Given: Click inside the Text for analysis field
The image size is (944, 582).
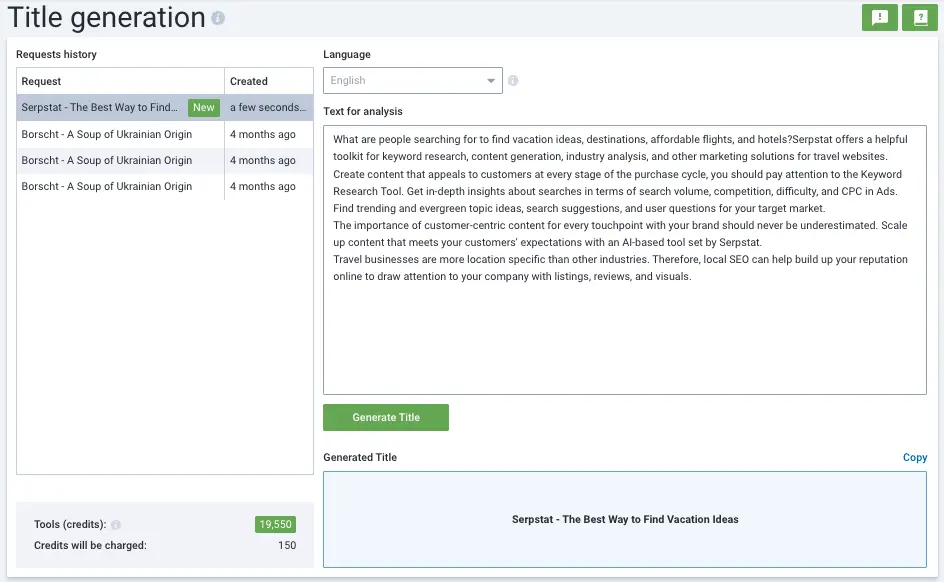Looking at the screenshot, I should click(625, 260).
